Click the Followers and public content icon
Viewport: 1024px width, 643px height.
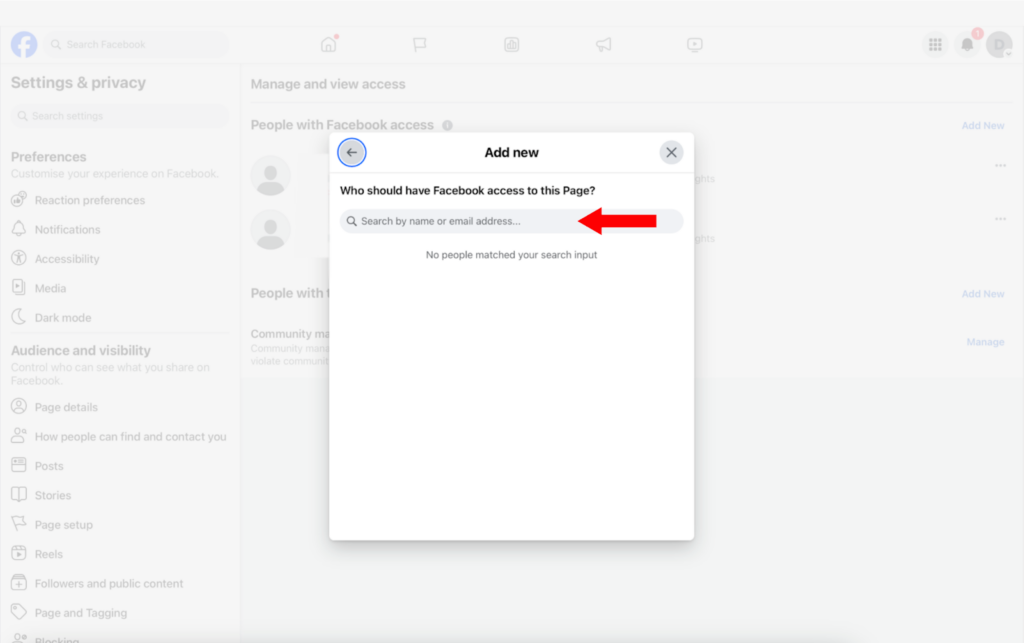point(19,582)
